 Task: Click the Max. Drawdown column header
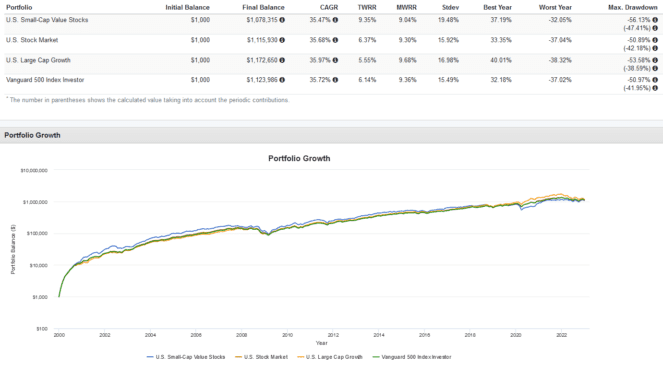pyautogui.click(x=633, y=7)
